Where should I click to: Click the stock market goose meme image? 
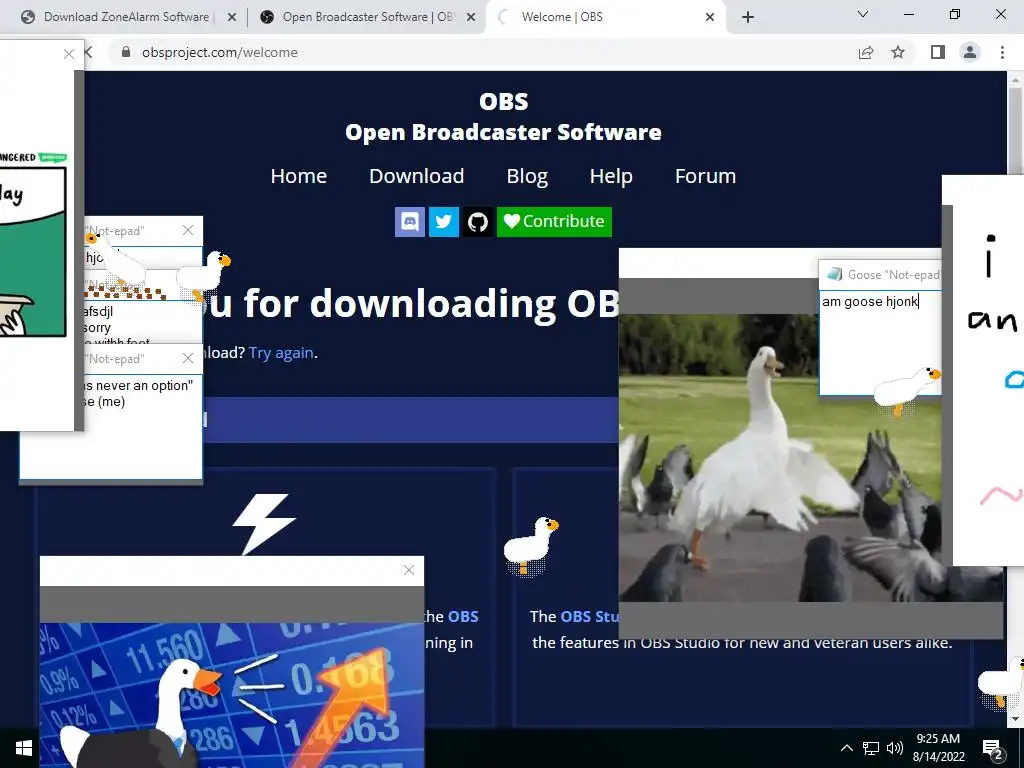tap(232, 694)
